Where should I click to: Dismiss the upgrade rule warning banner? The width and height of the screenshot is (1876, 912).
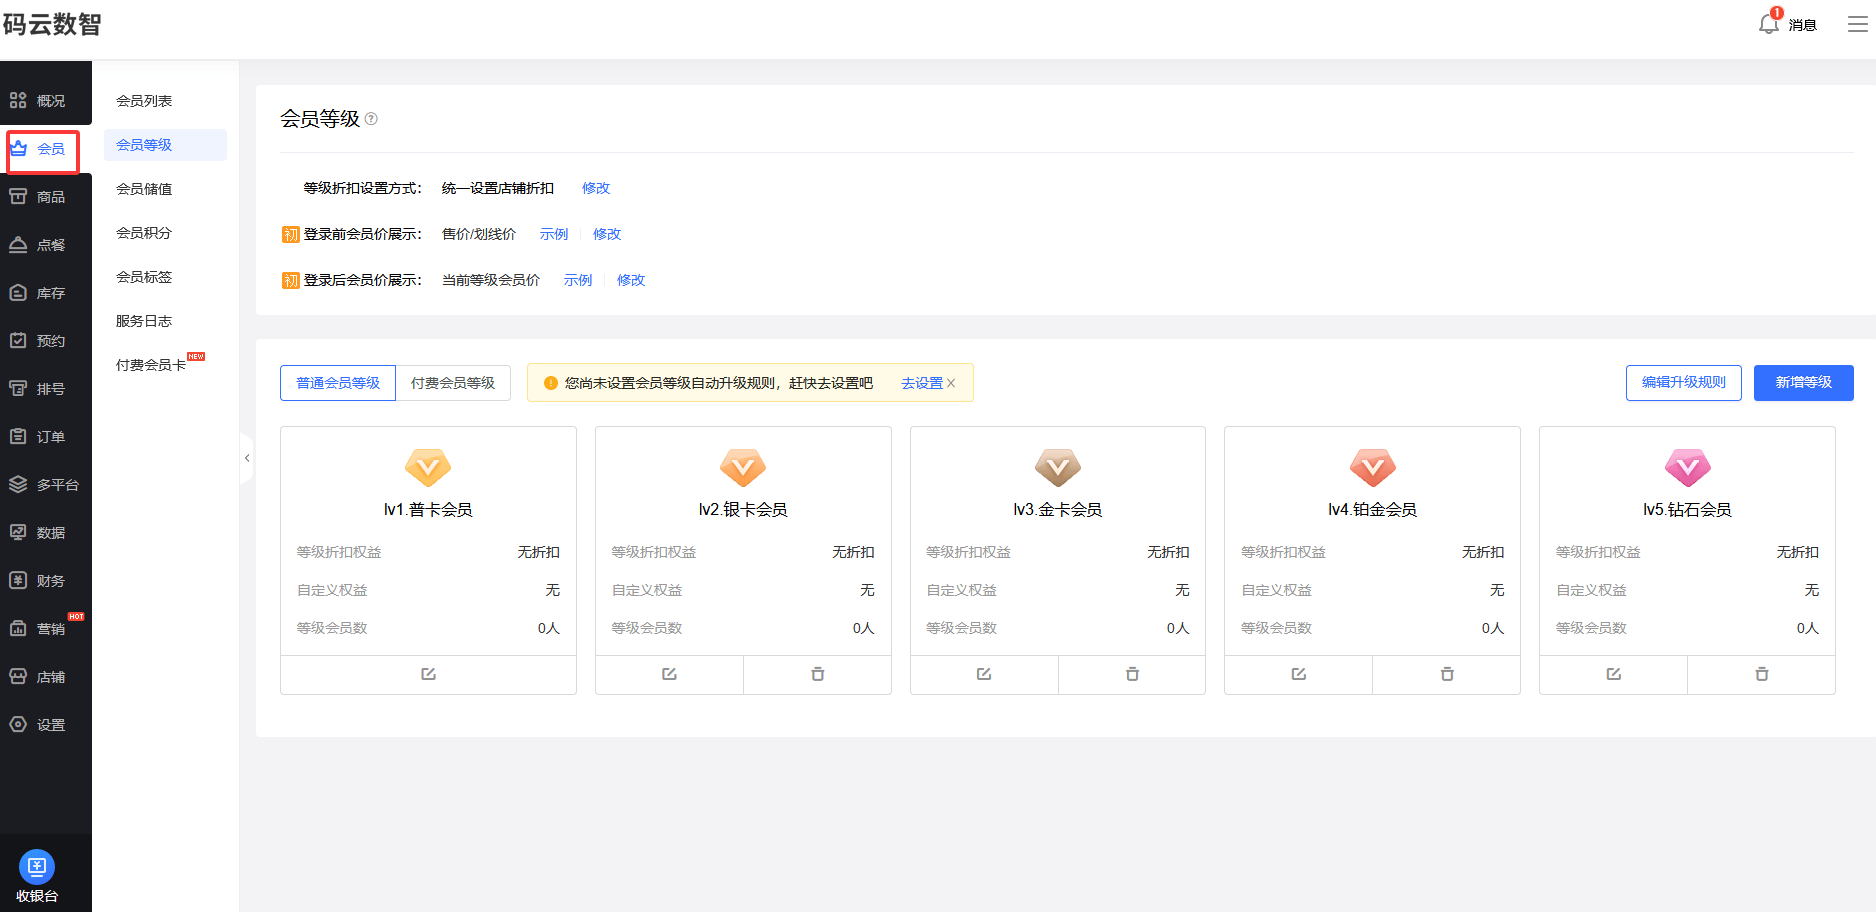pyautogui.click(x=951, y=383)
